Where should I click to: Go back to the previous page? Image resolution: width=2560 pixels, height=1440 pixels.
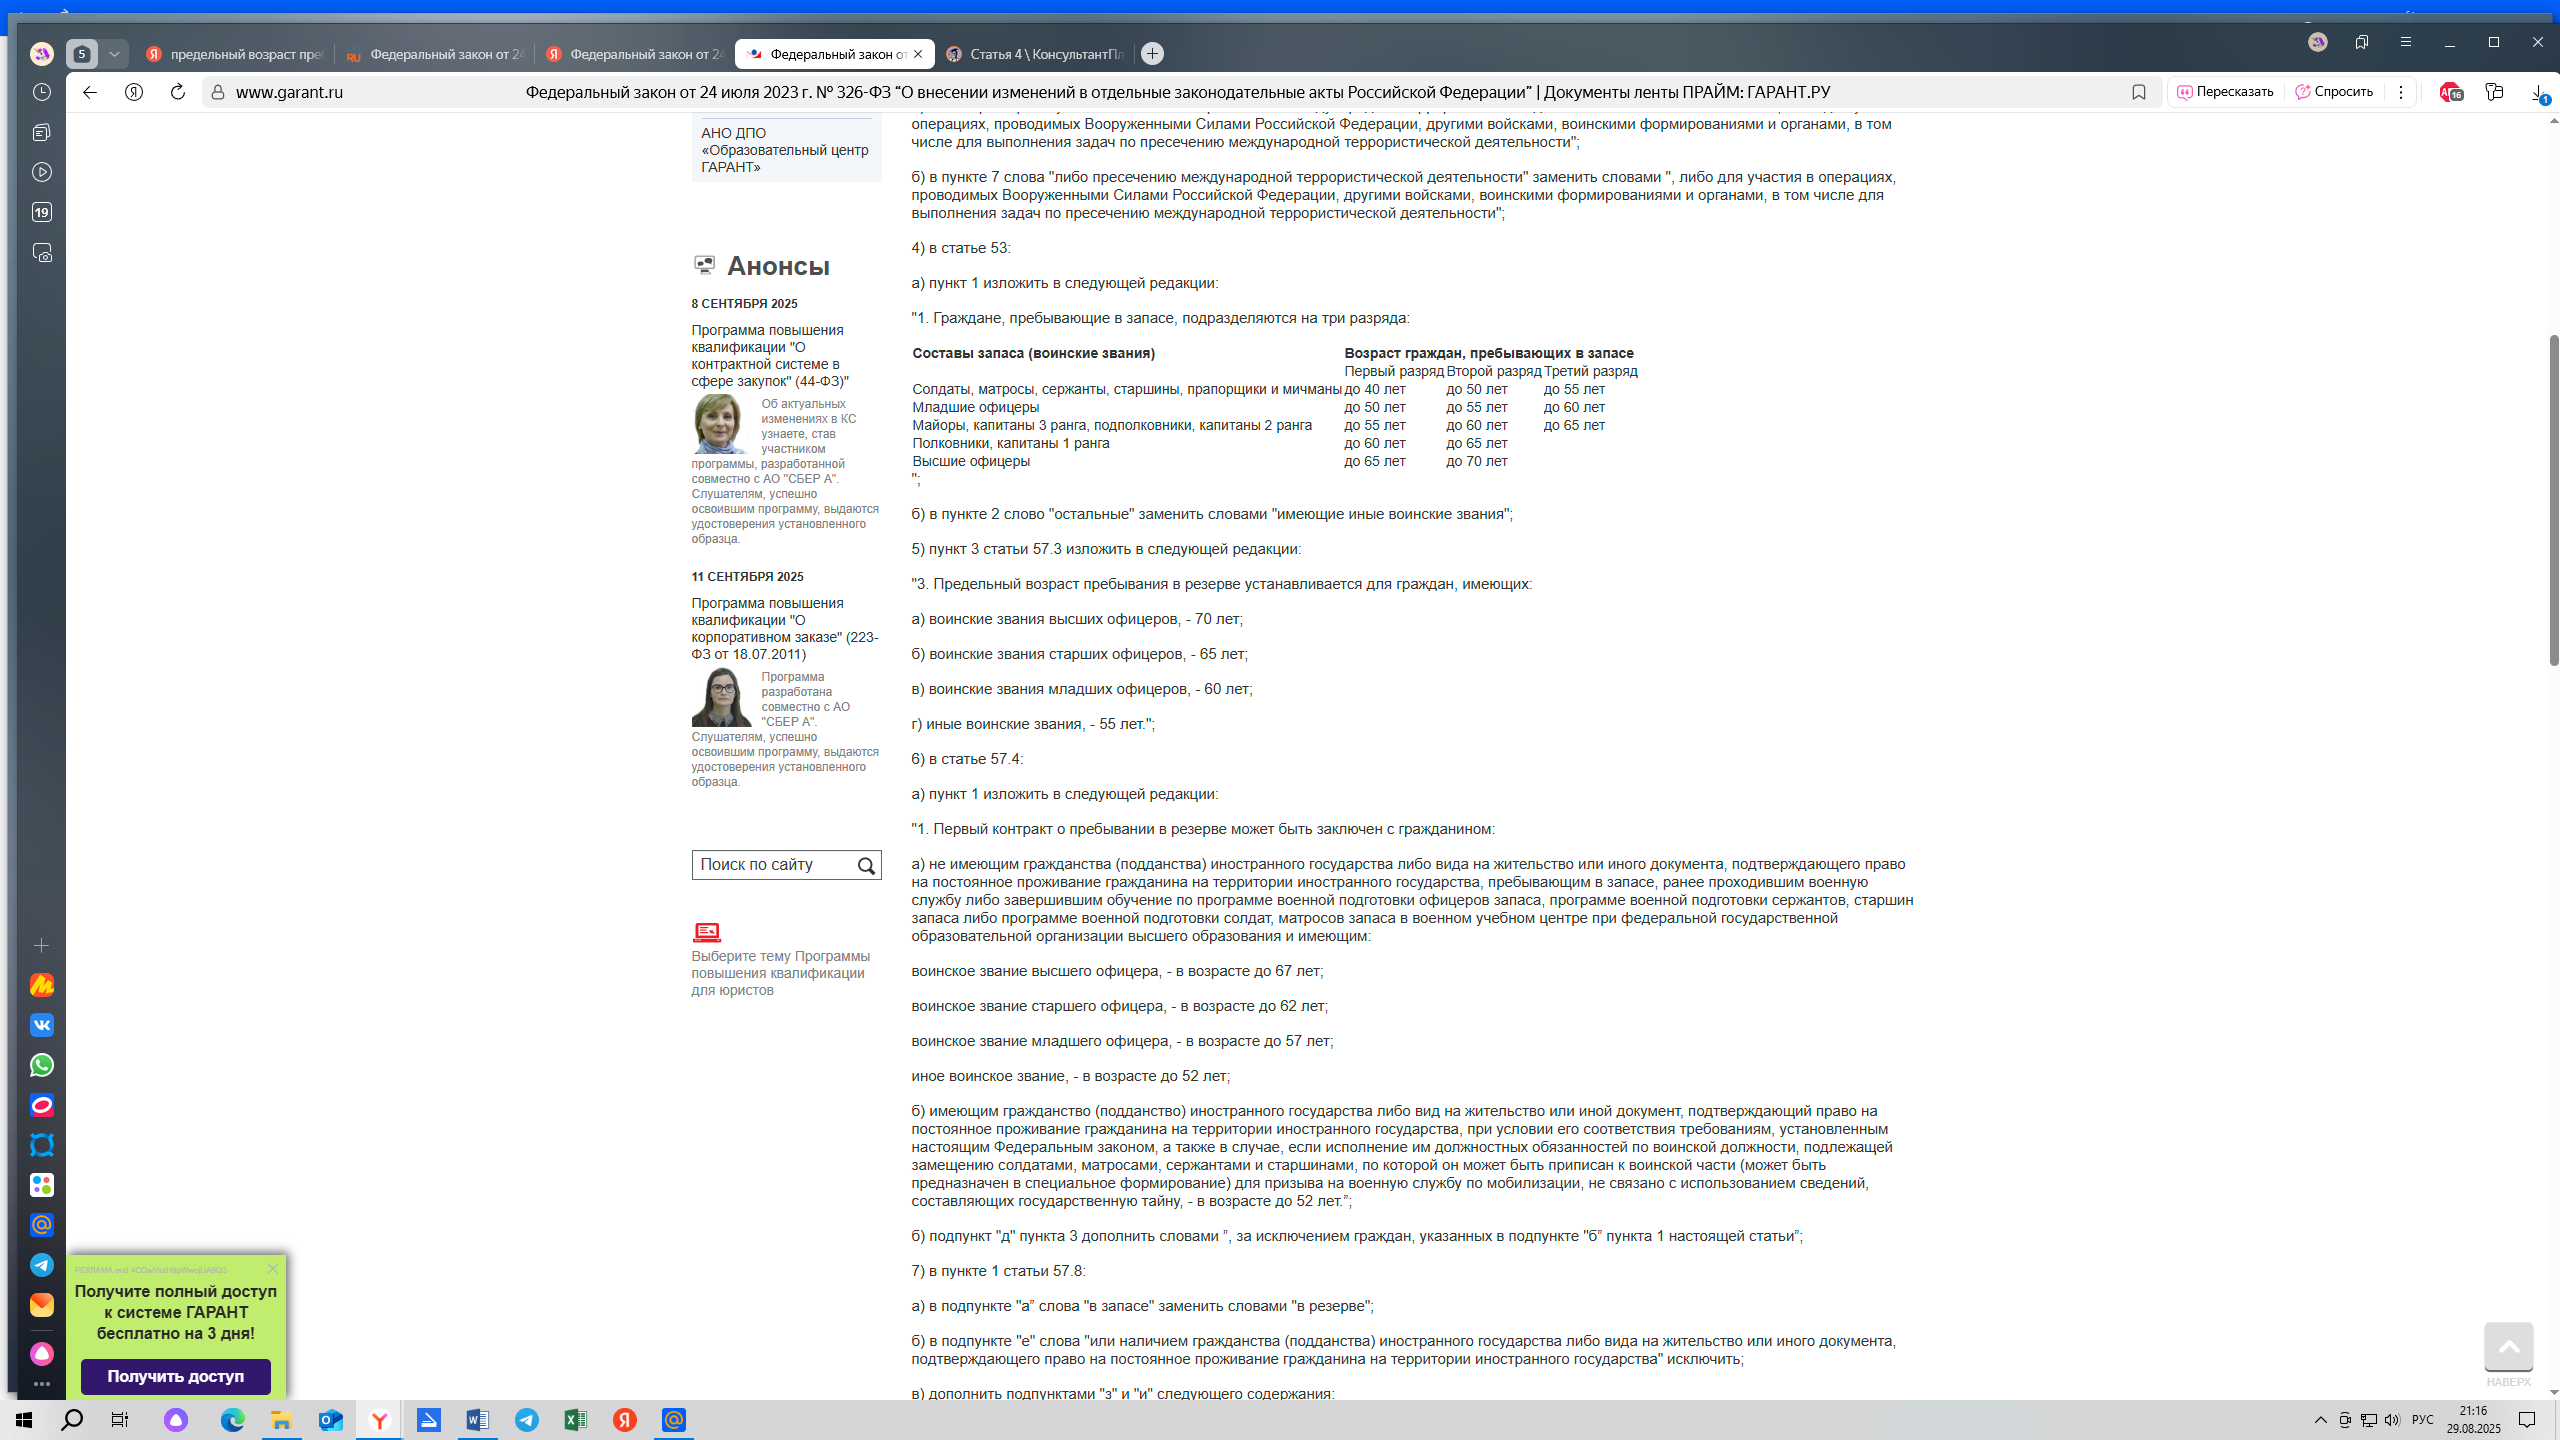(x=90, y=92)
